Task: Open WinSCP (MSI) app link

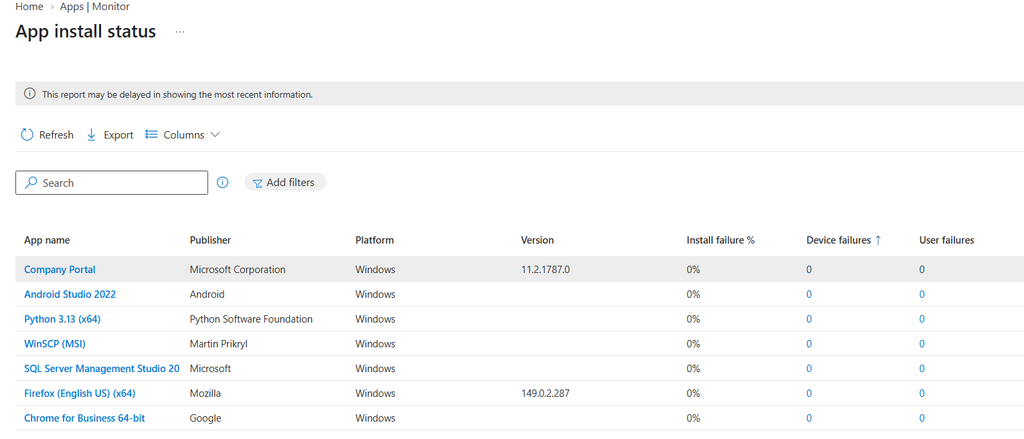Action: point(55,344)
